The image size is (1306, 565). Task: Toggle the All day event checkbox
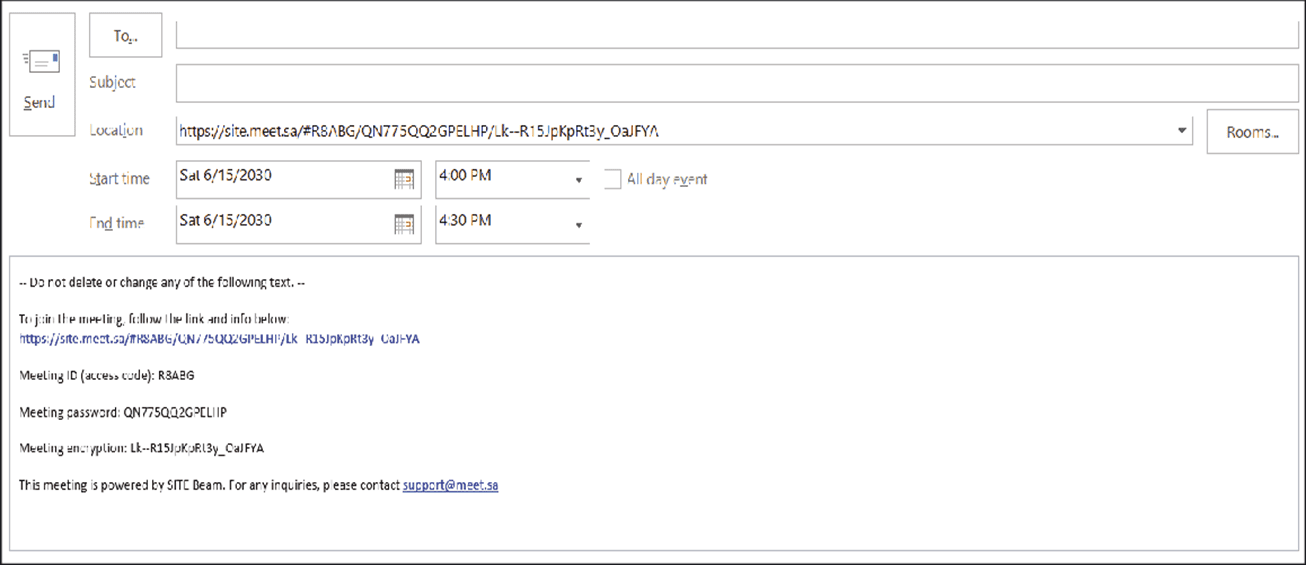click(612, 180)
